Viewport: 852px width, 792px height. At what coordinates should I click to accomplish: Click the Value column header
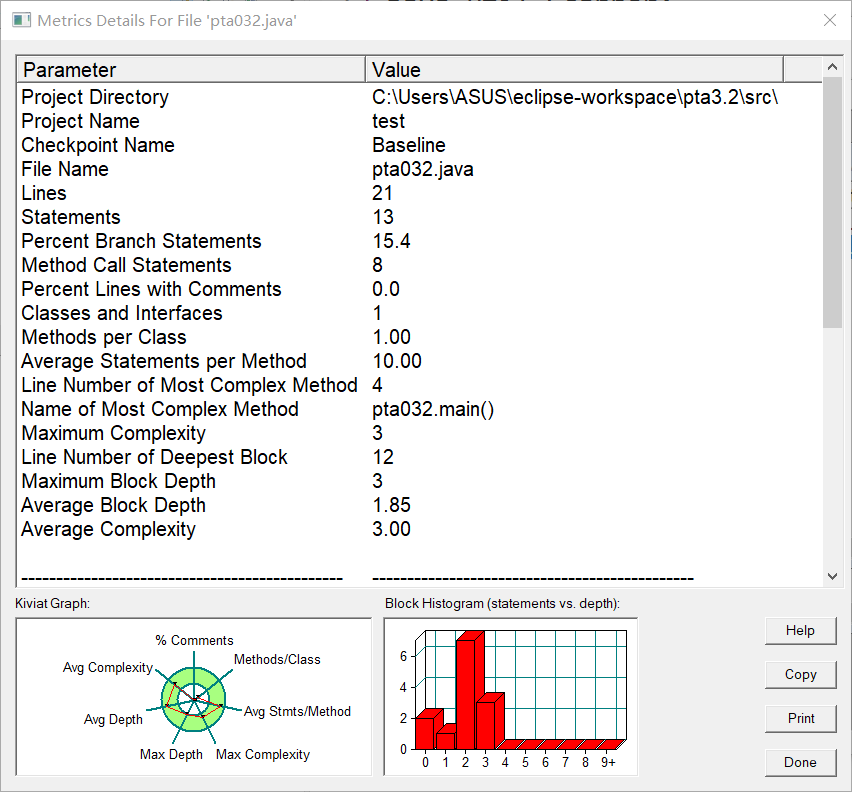574,70
